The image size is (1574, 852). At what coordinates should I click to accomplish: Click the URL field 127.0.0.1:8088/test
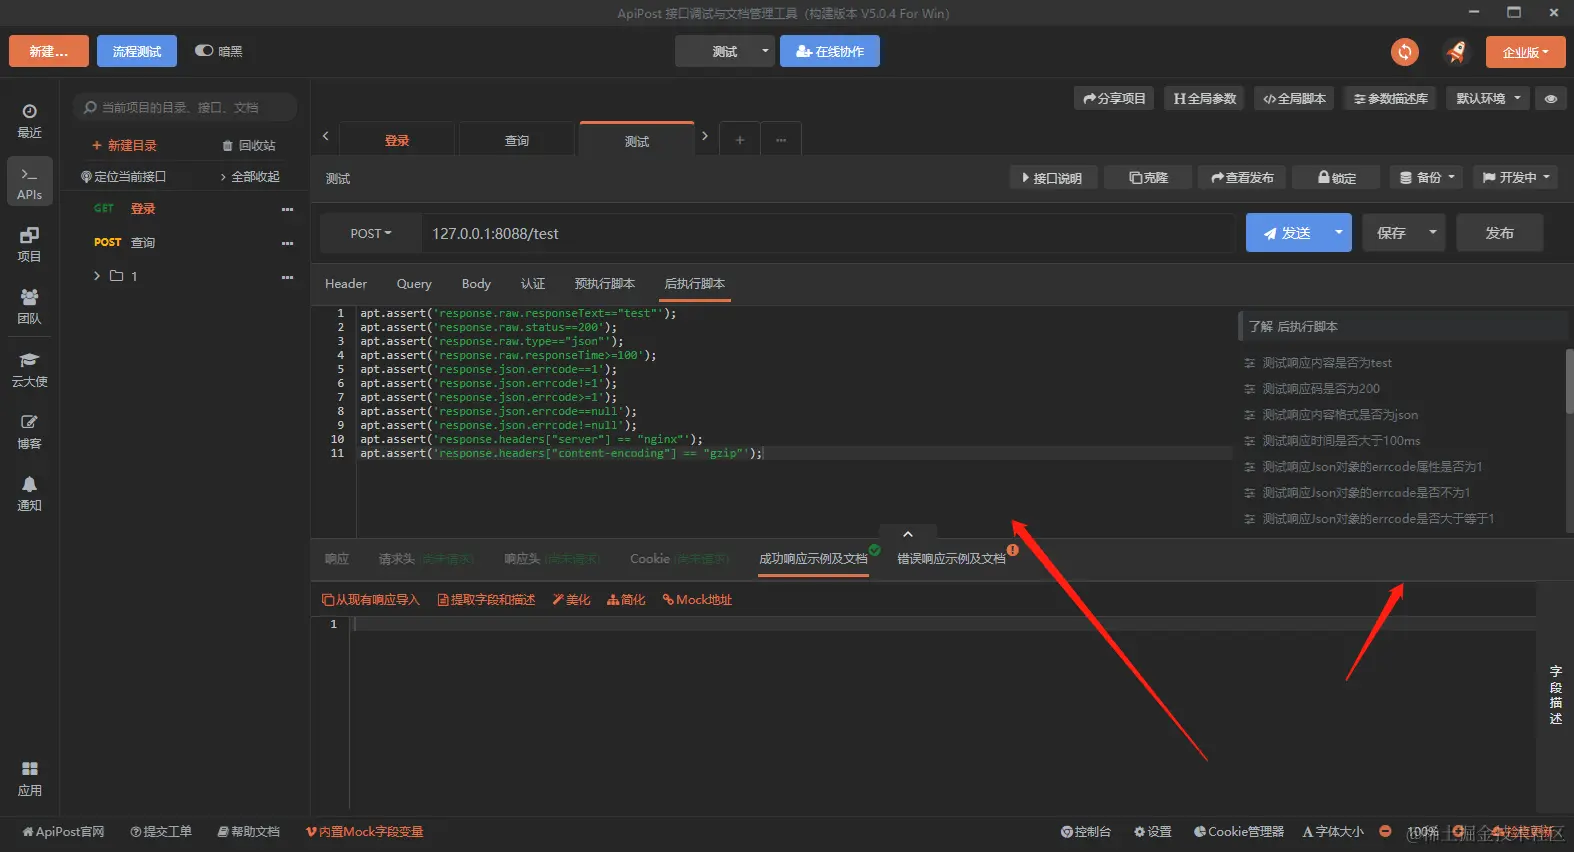click(828, 234)
